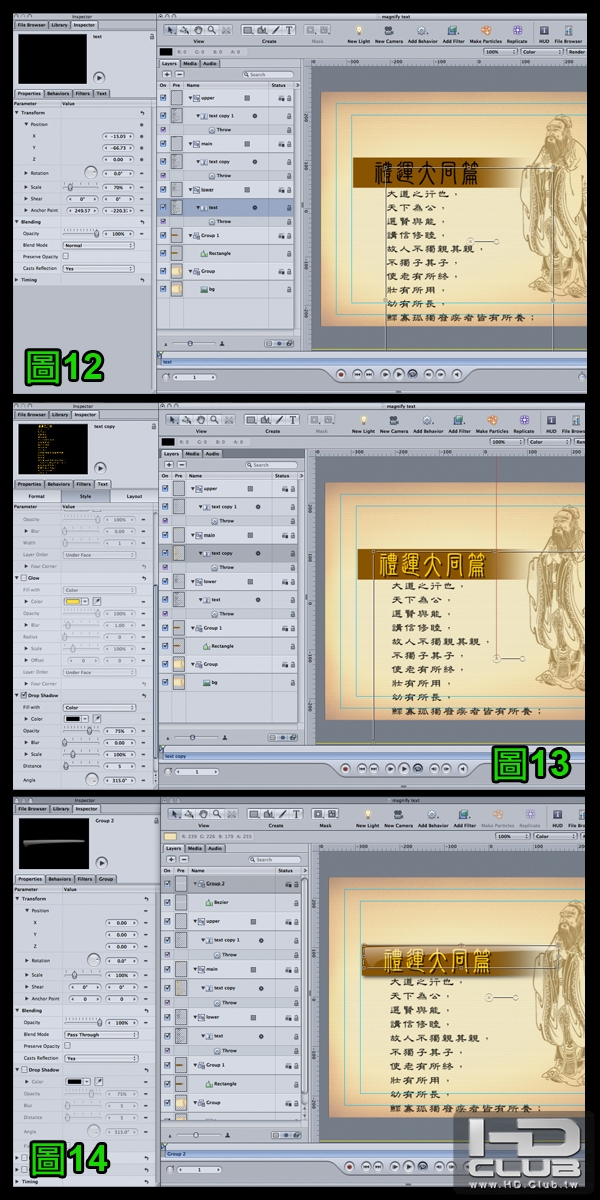The height and width of the screenshot is (1200, 600).
Task: Click Replicate icon in figure 12 toolbar
Action: coord(518,31)
